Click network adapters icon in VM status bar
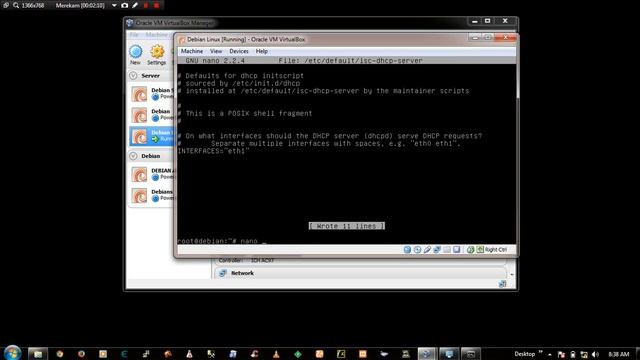The image size is (640, 360). pyautogui.click(x=437, y=249)
